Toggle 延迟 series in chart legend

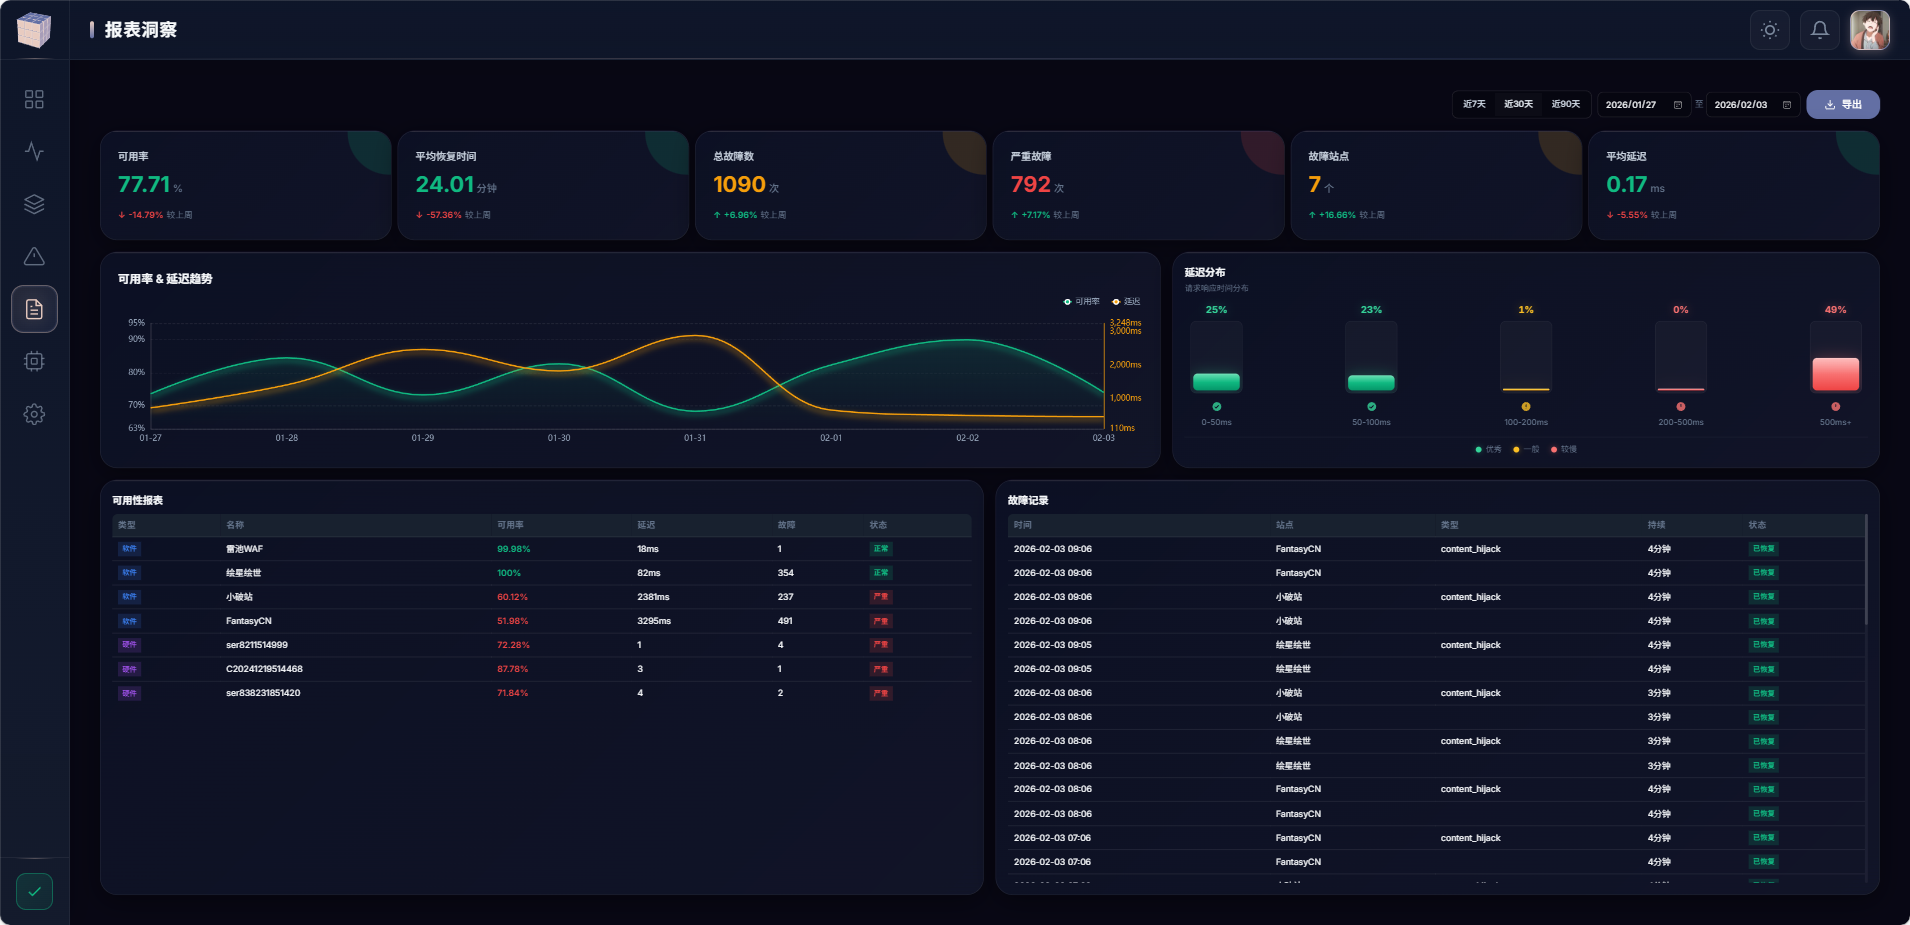coord(1126,301)
